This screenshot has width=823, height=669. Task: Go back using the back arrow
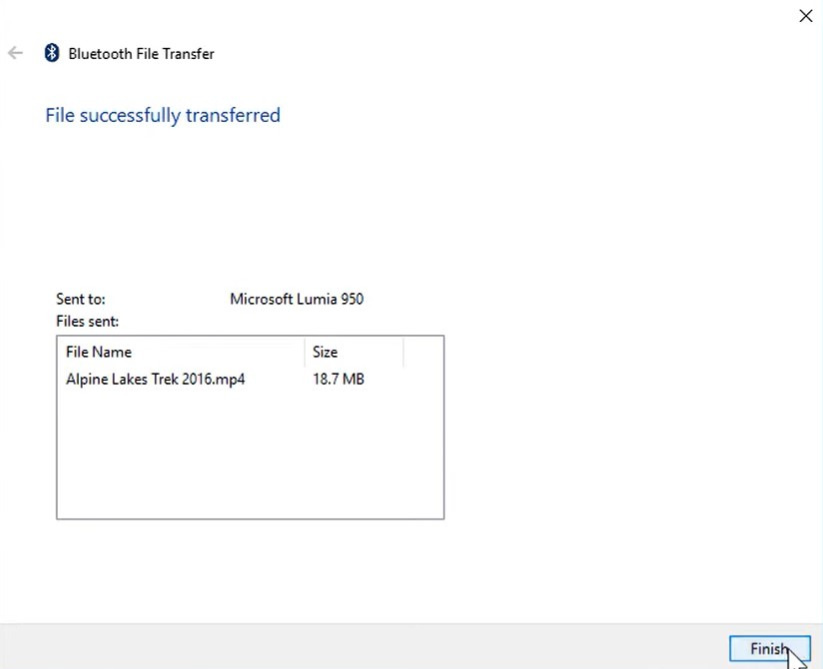15,53
